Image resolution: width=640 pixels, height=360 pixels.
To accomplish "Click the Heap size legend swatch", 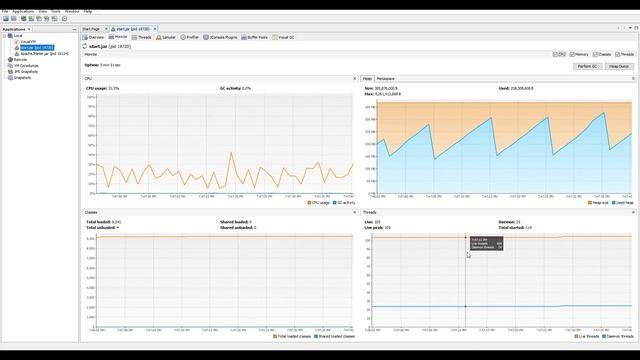I will 590,202.
